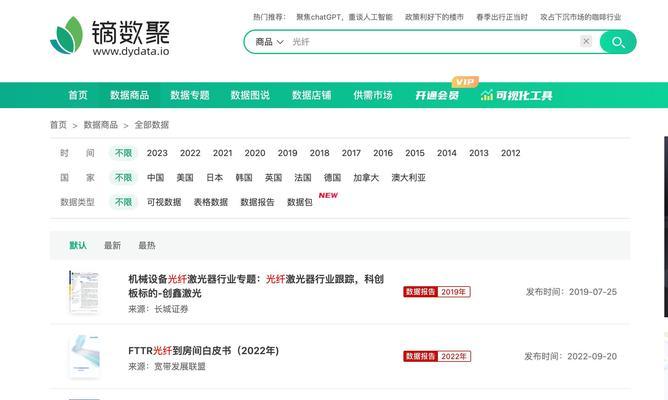Screen dimensions: 668x400
Task: Click publish date 2022-09-20
Action: coord(592,356)
